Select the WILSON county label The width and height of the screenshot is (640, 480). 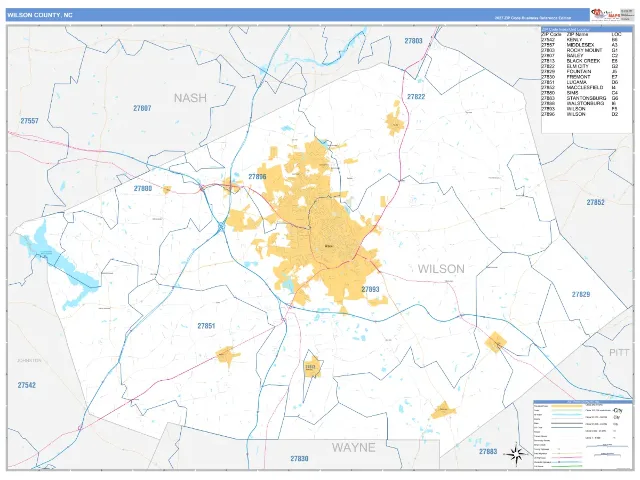(x=441, y=269)
